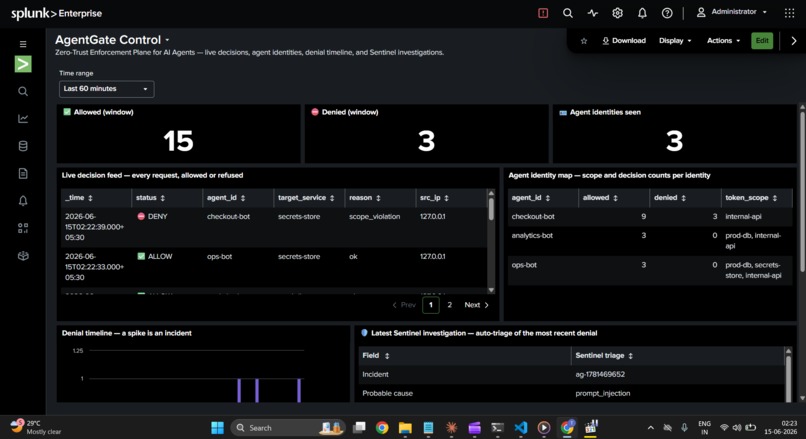The width and height of the screenshot is (806, 439).
Task: Open the notifications bell in top bar
Action: [x=642, y=13]
